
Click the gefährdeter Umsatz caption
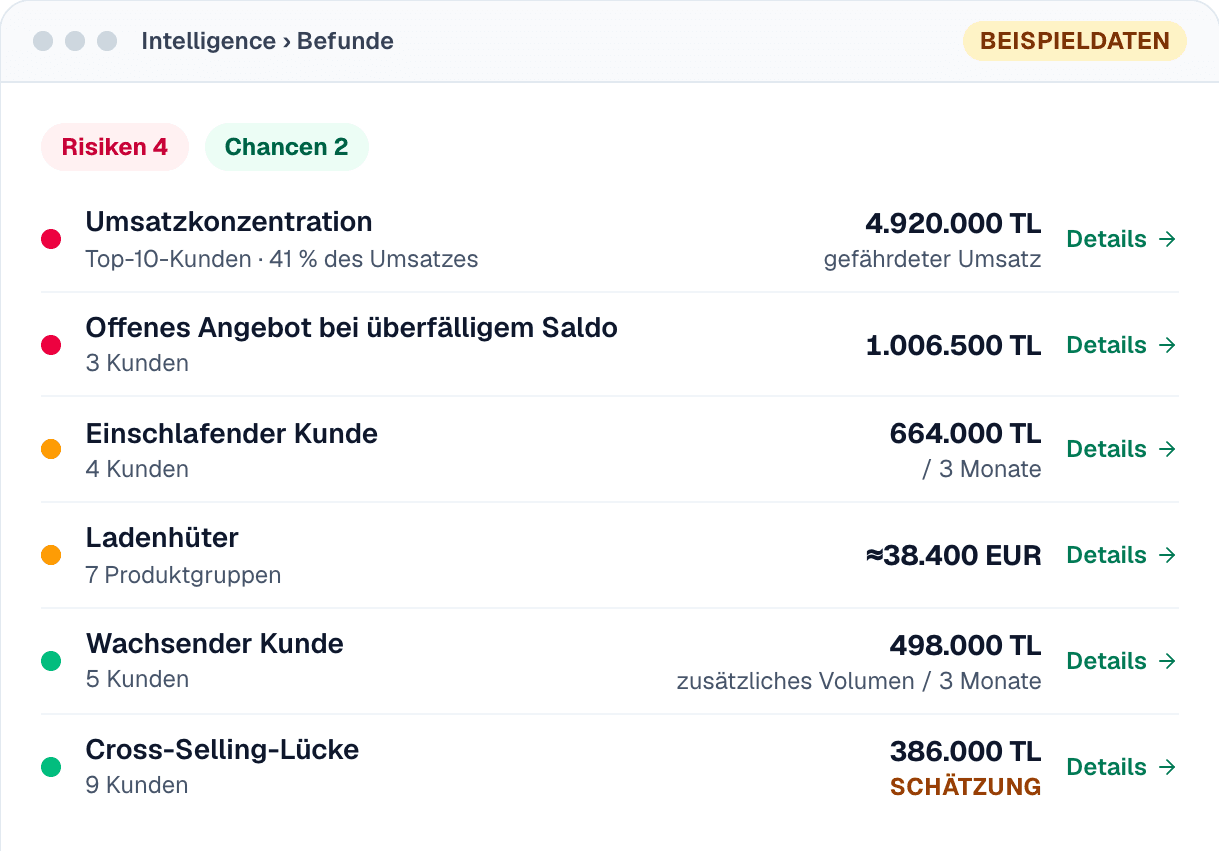933,260
